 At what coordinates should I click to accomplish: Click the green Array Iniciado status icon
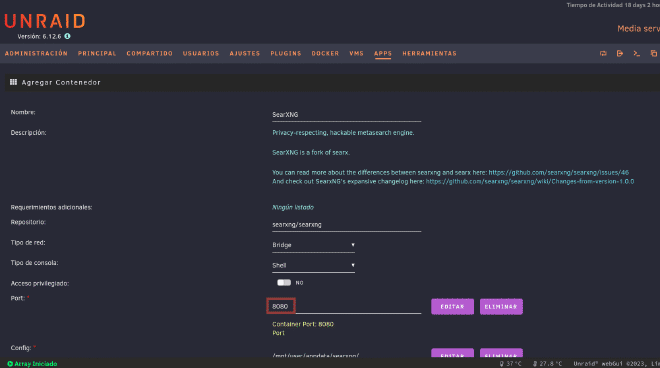[x=10, y=364]
